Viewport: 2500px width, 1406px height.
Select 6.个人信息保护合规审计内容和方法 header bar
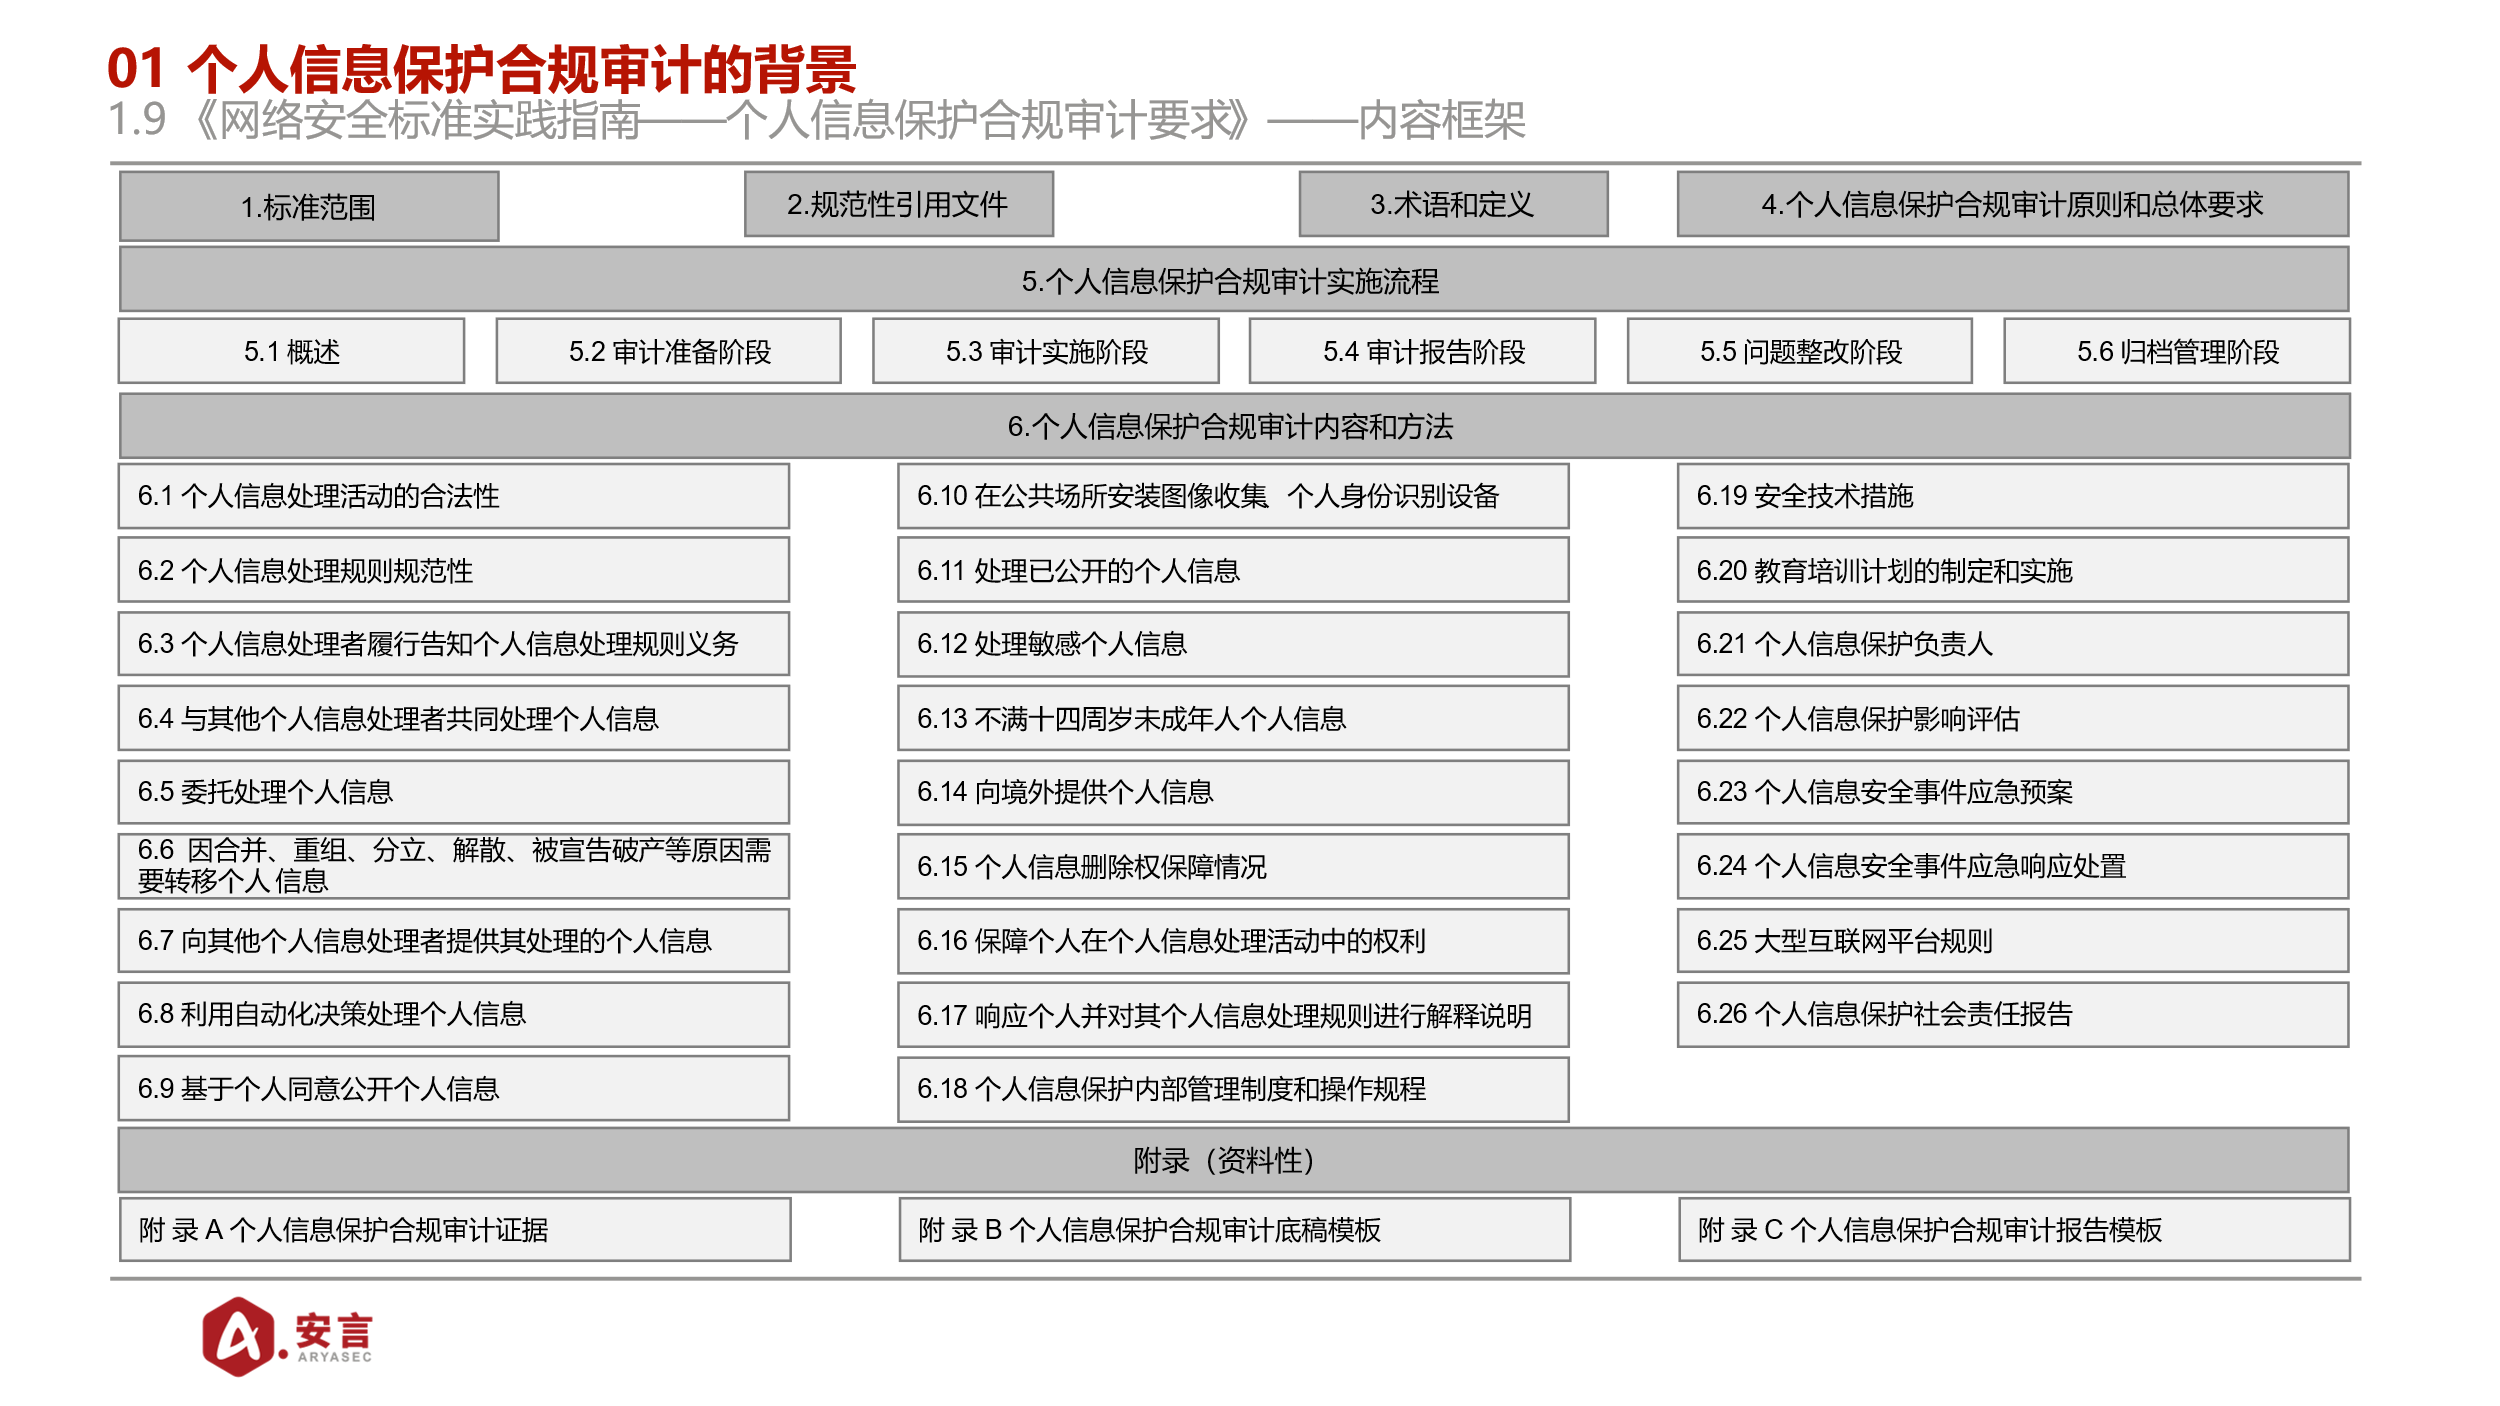coord(1234,426)
